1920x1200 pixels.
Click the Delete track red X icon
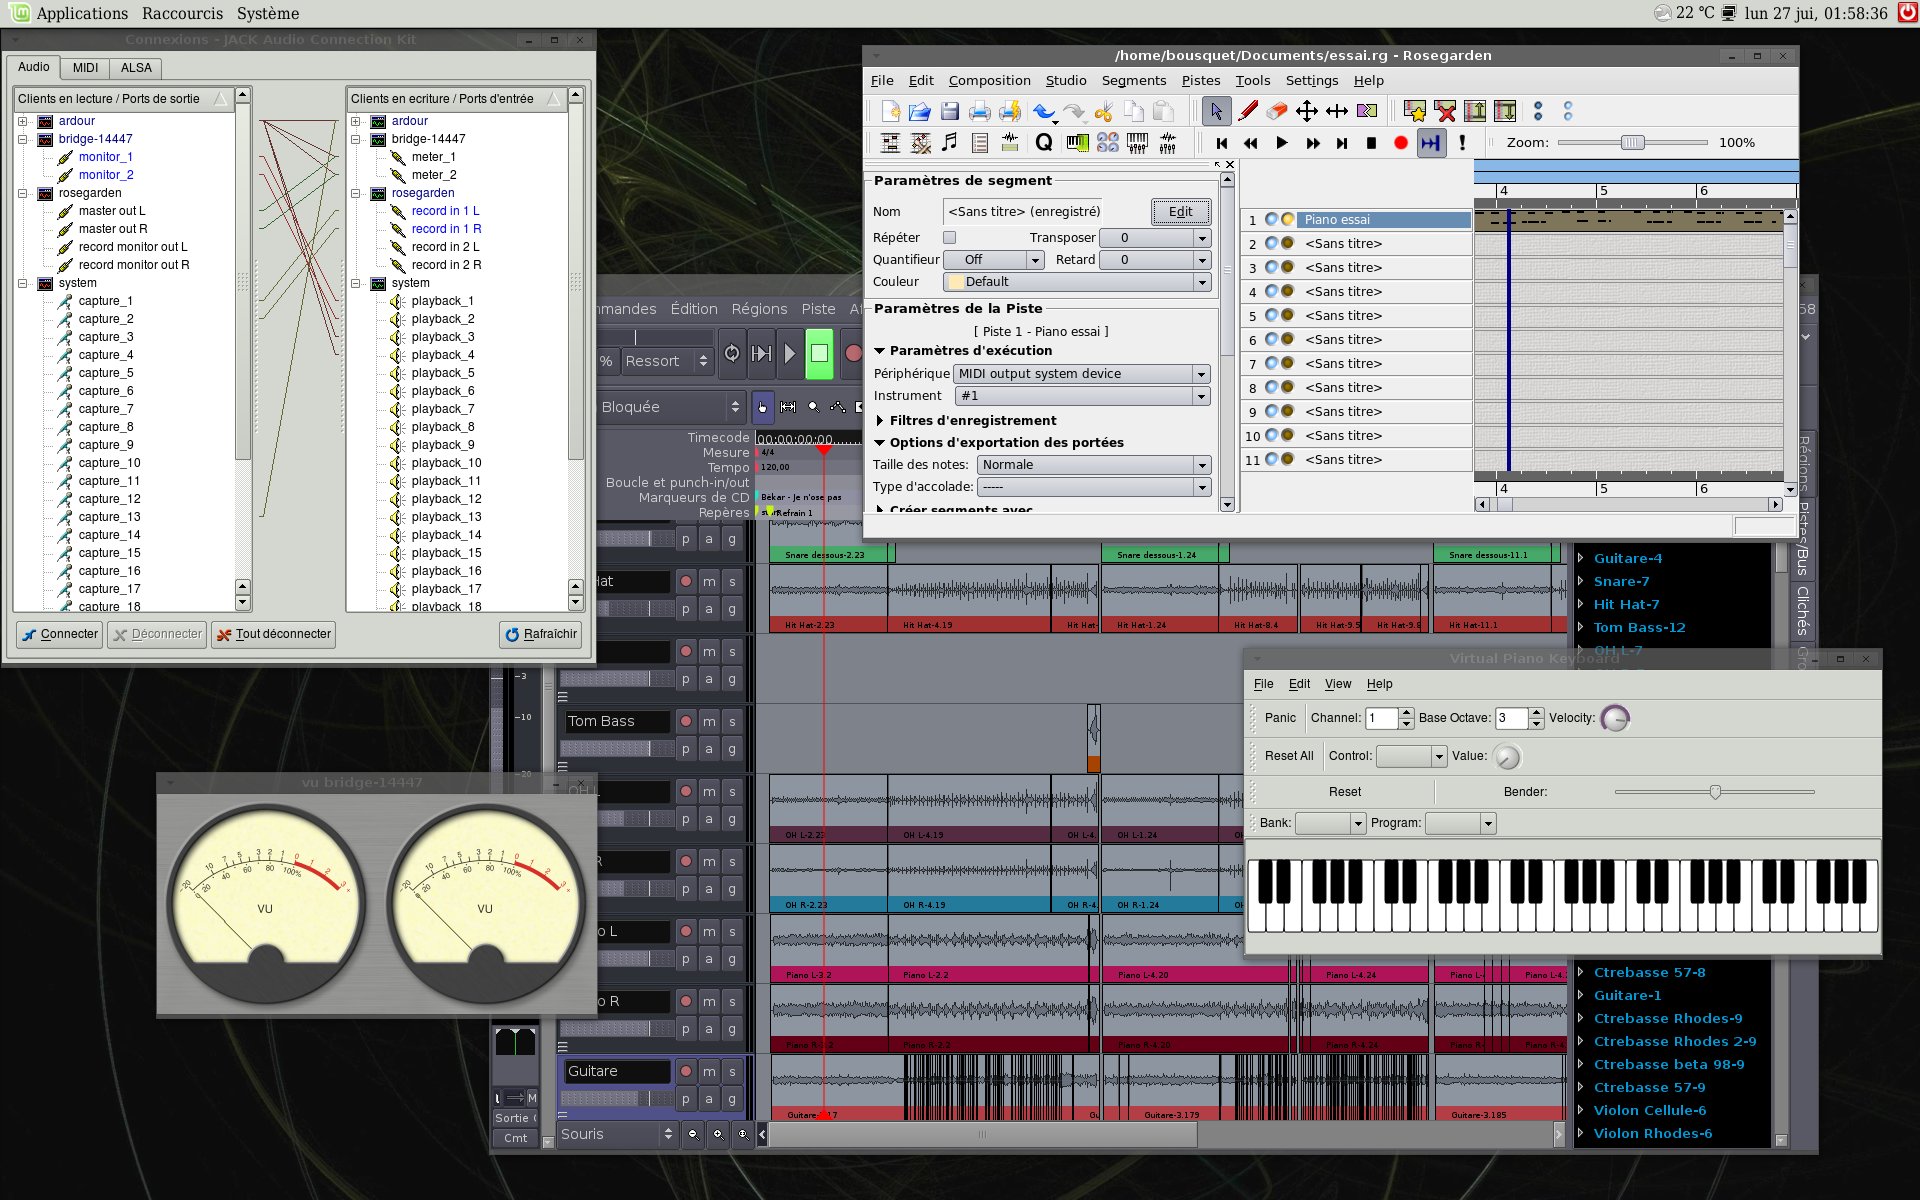(x=1445, y=111)
